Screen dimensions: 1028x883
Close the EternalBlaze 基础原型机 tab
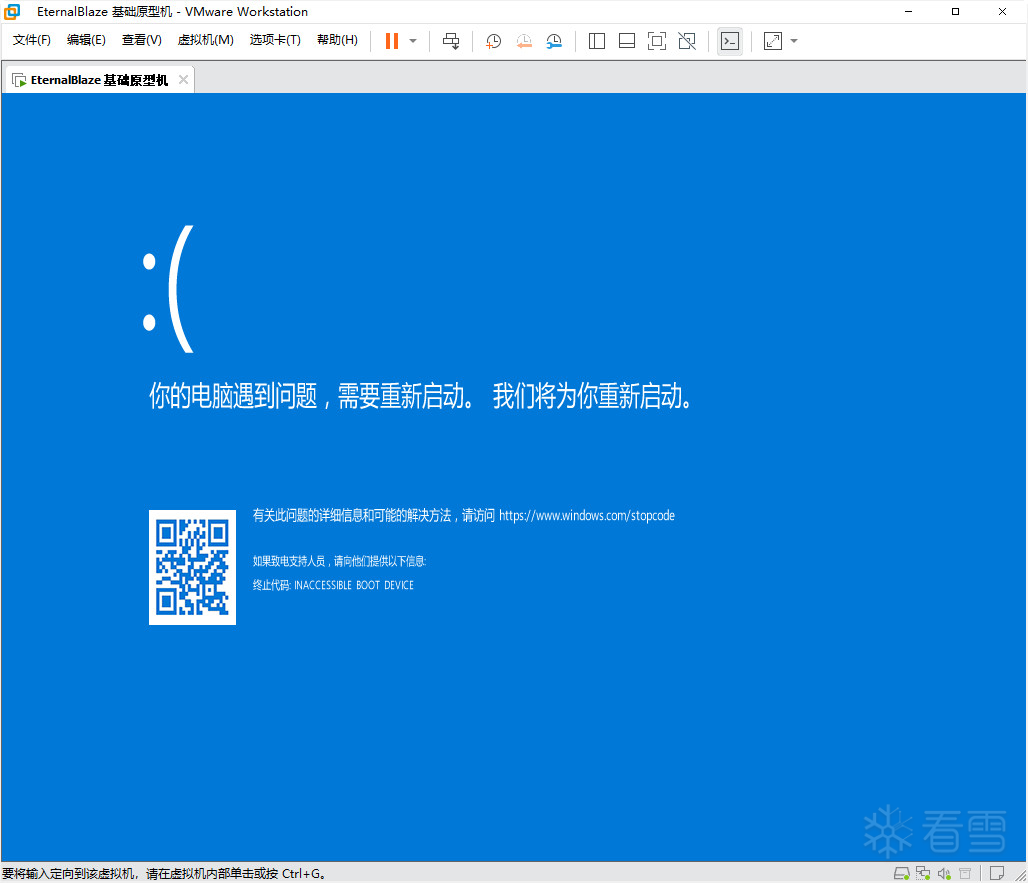click(184, 79)
